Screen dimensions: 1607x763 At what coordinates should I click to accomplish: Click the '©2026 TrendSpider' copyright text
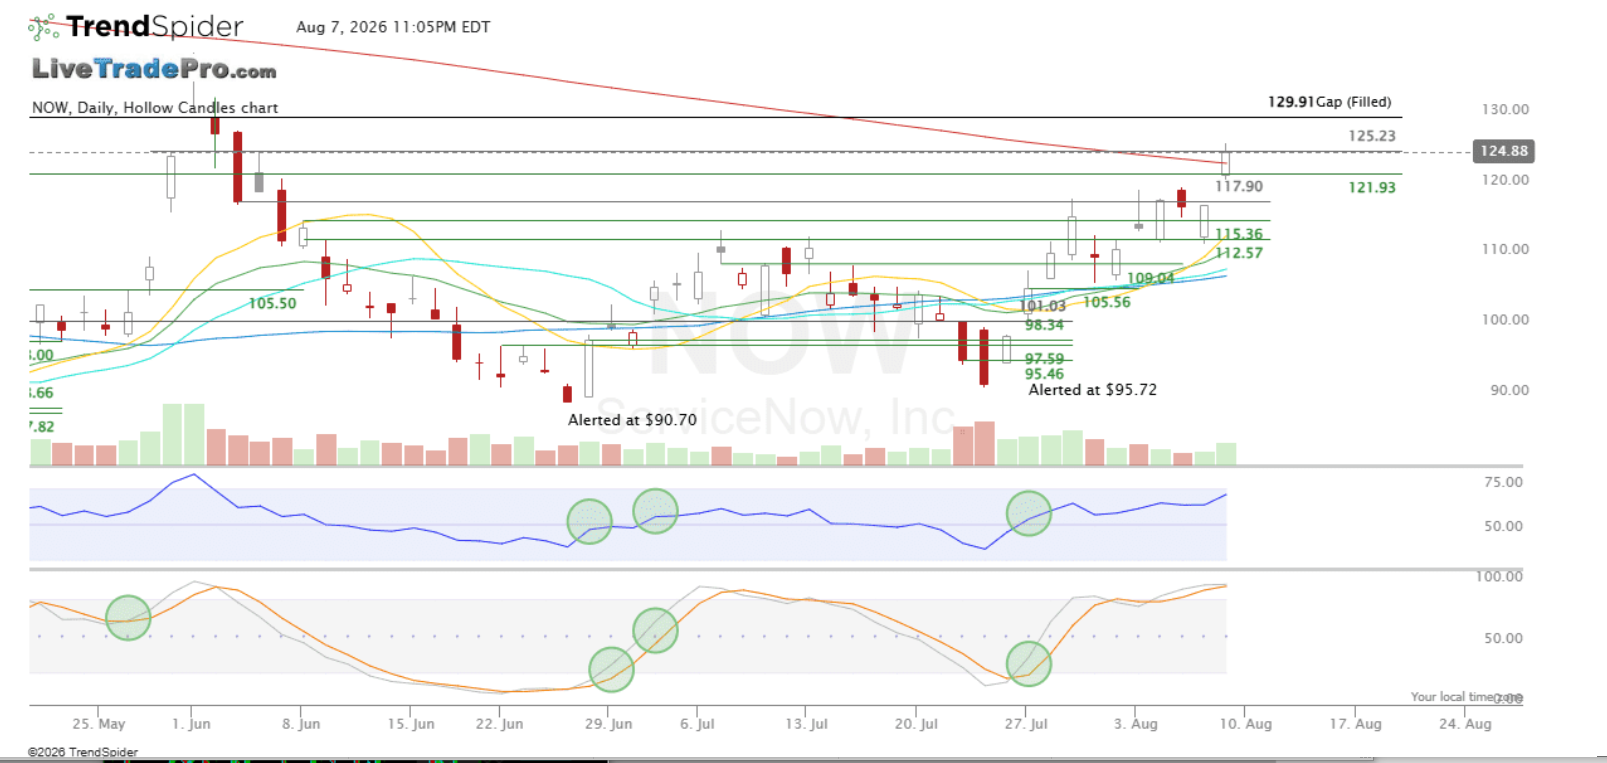[x=83, y=752]
